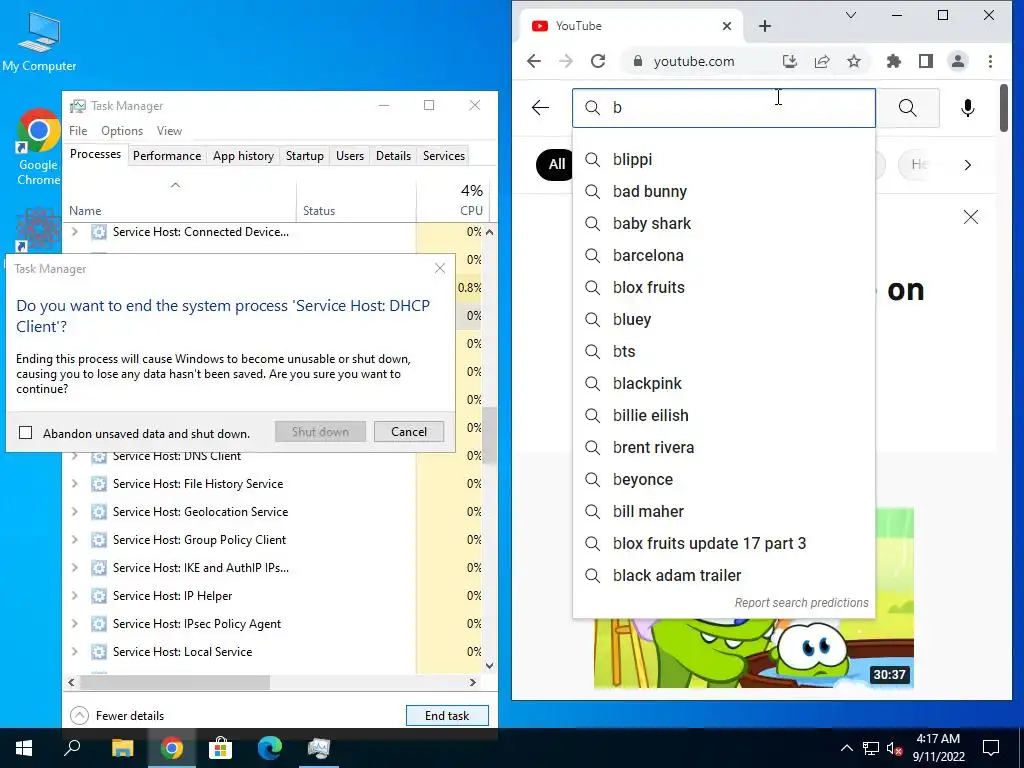Image resolution: width=1024 pixels, height=768 pixels.
Task: Check Abandon unsaved data and shut down
Action: pos(25,433)
